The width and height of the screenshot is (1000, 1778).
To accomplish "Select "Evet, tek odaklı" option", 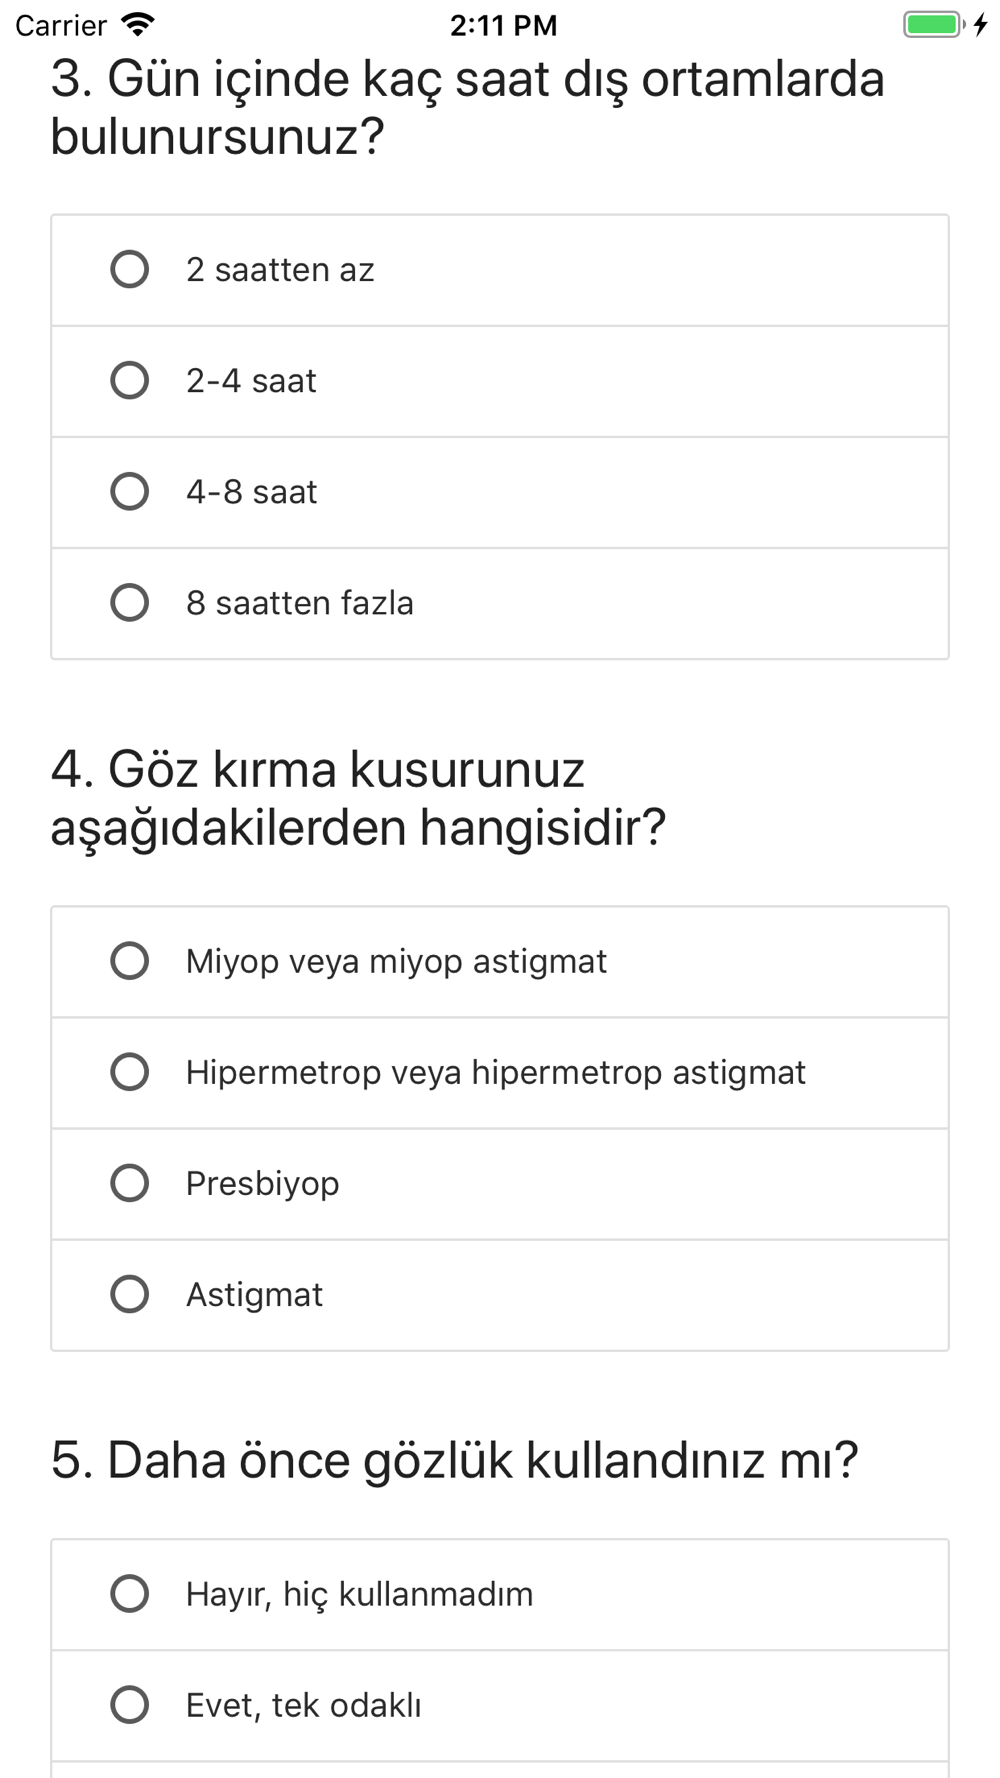I will pos(129,1705).
